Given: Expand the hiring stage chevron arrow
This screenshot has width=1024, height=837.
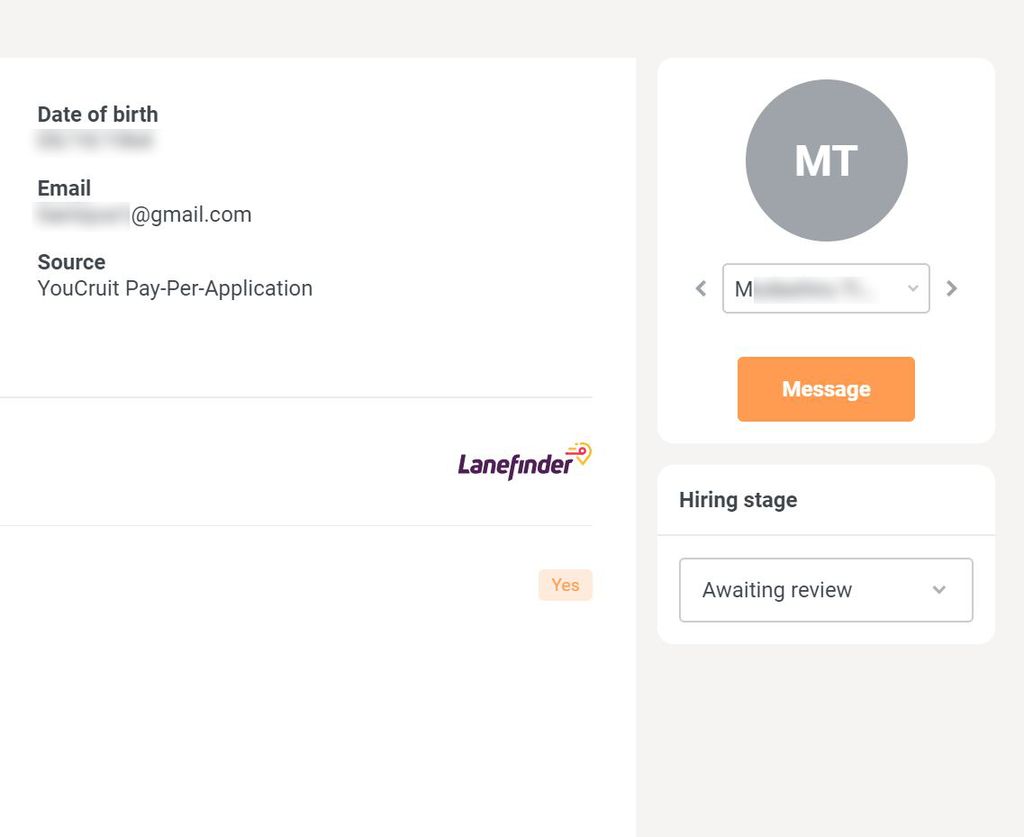Looking at the screenshot, I should [x=939, y=590].
